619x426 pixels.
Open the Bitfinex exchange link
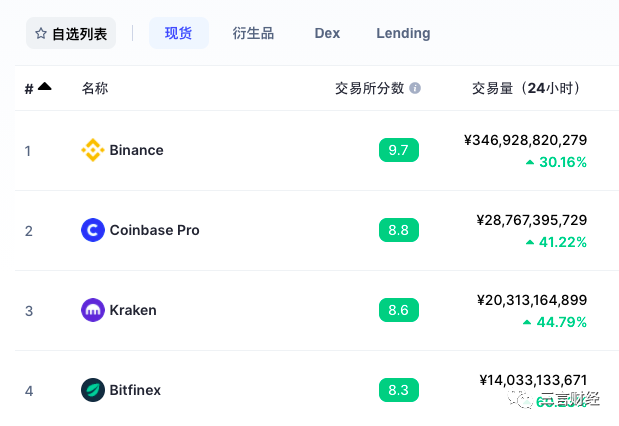point(135,390)
